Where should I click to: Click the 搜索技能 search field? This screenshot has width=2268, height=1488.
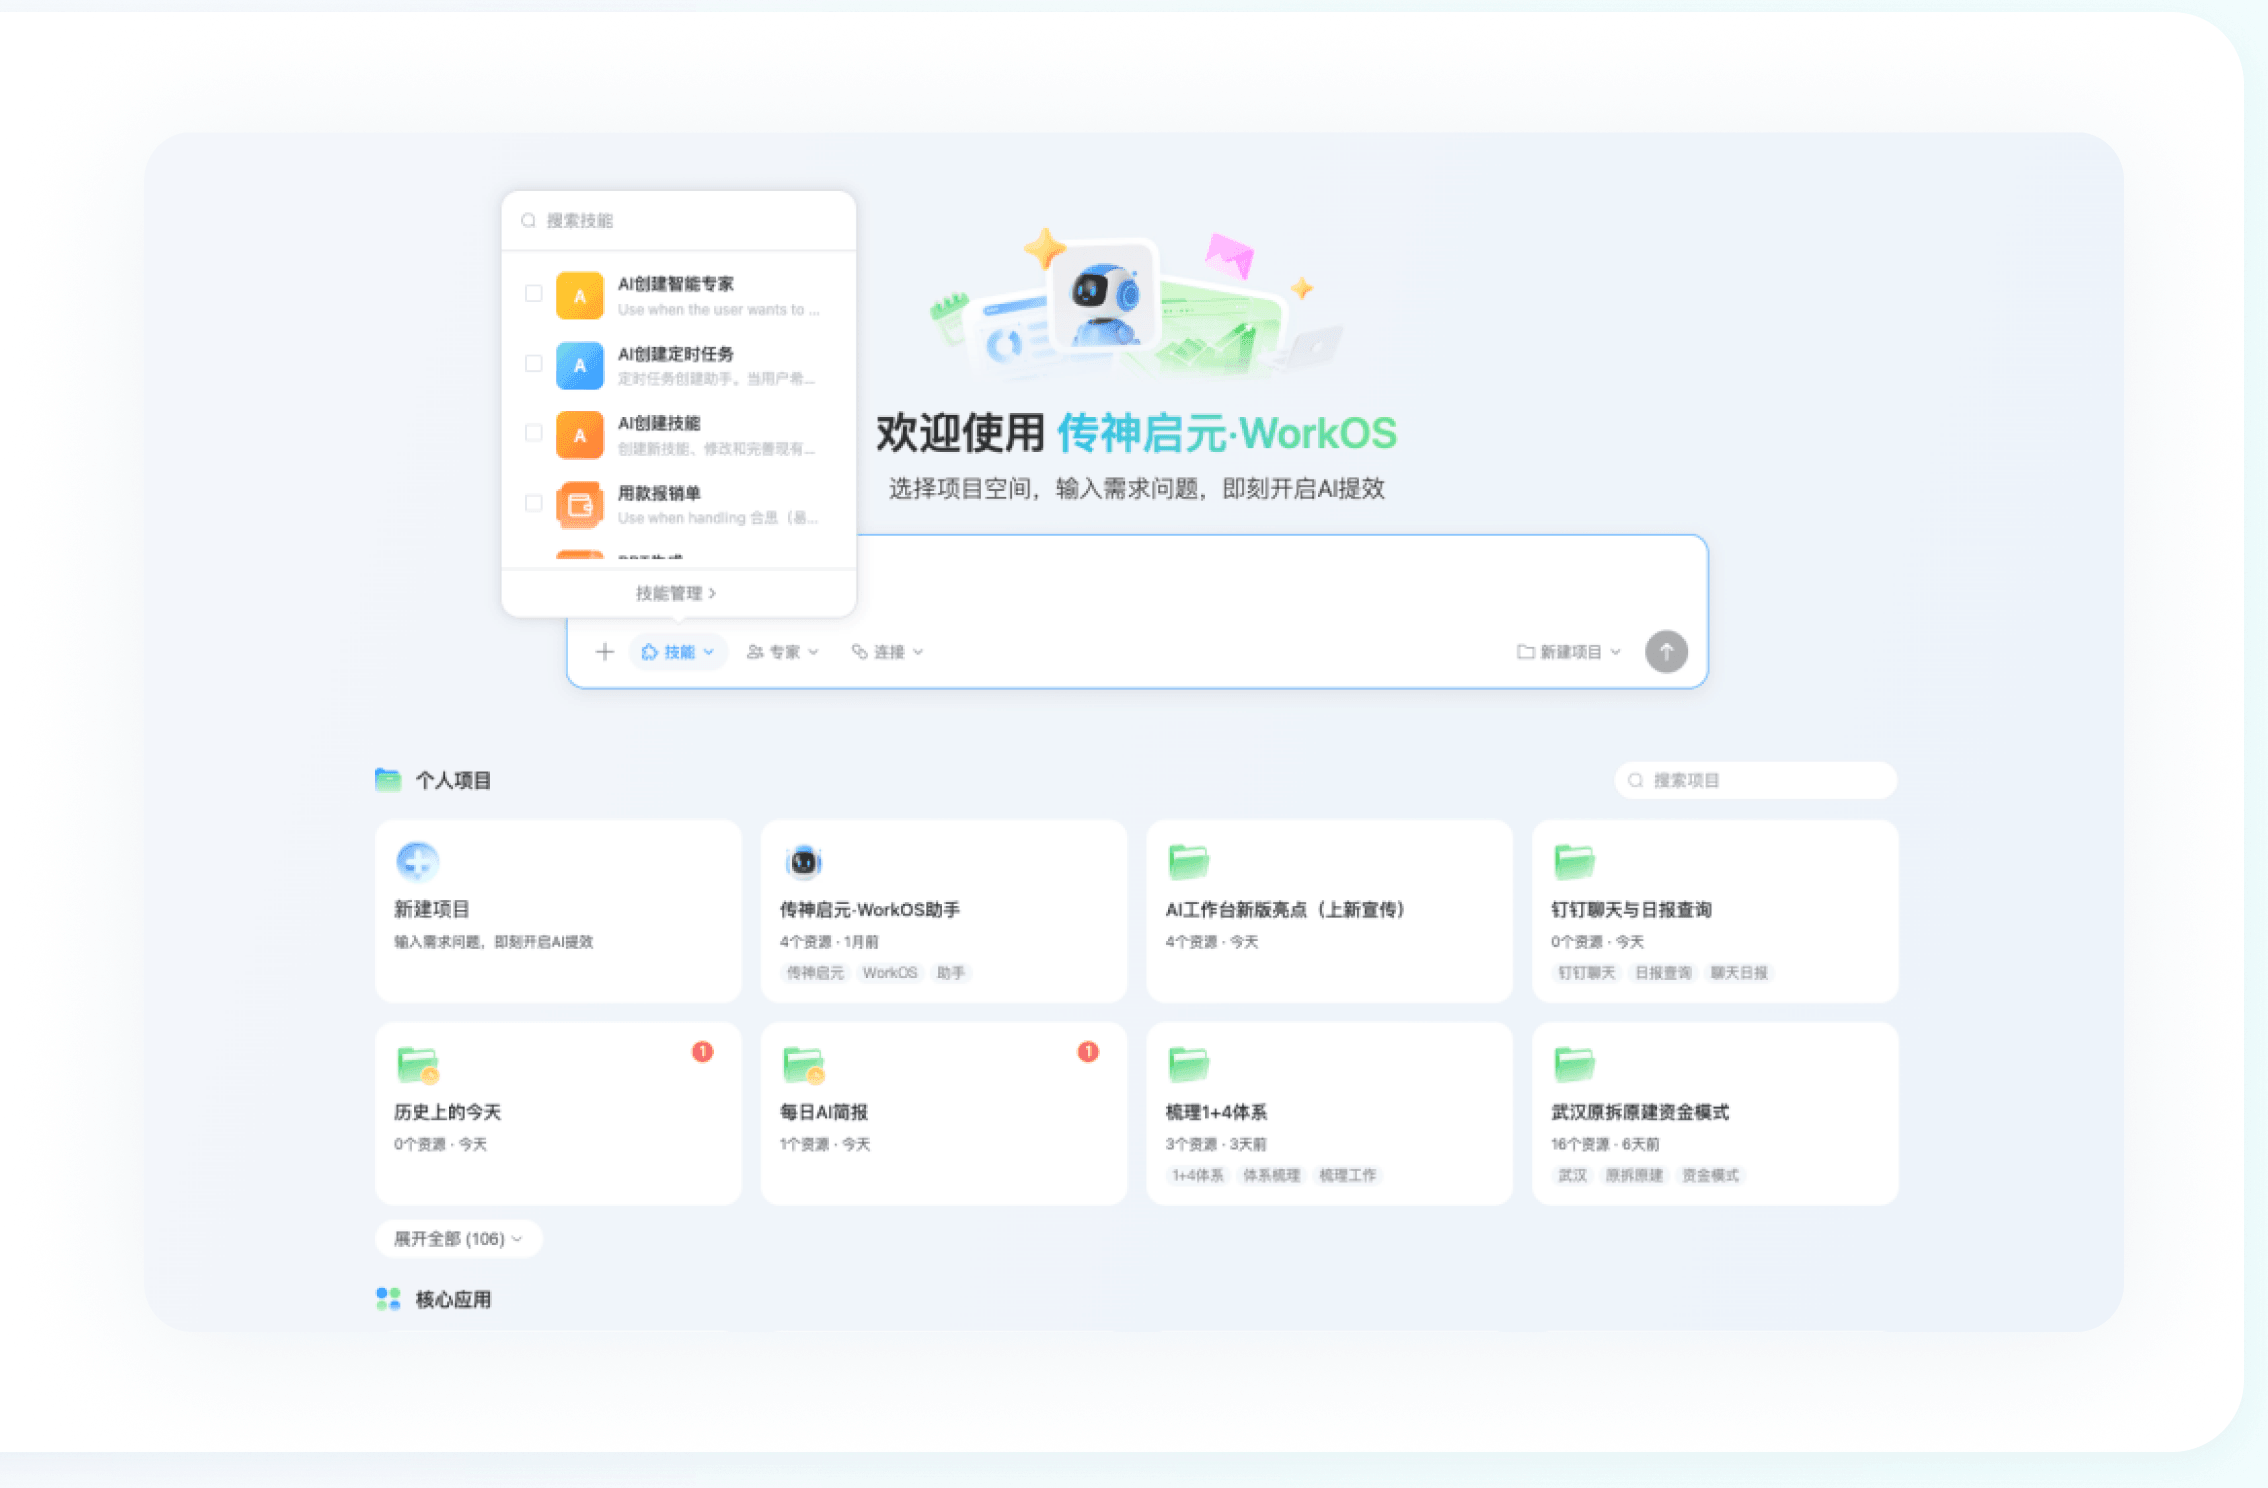[679, 220]
